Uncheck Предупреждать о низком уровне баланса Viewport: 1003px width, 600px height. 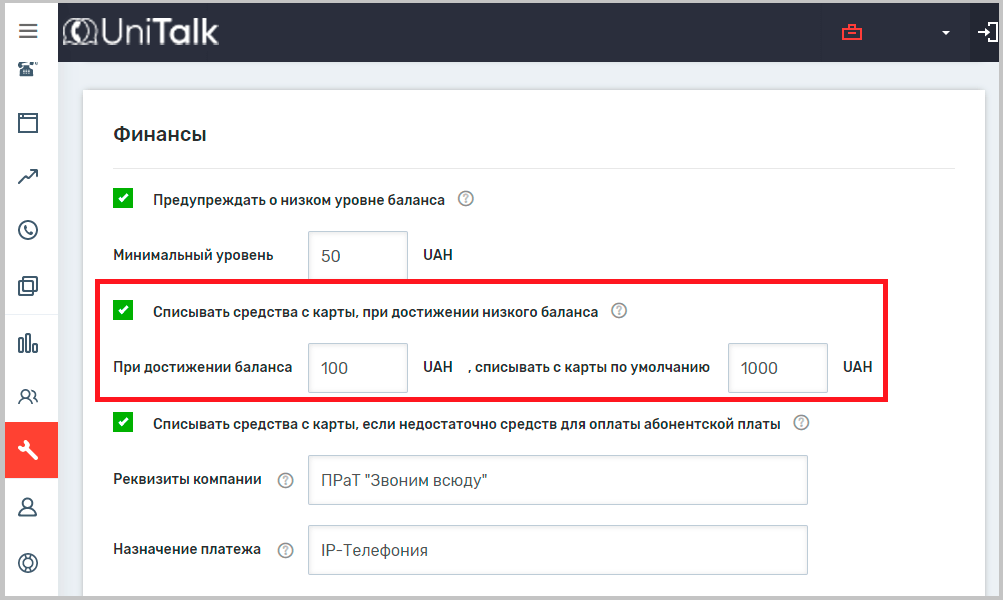pyautogui.click(x=123, y=198)
